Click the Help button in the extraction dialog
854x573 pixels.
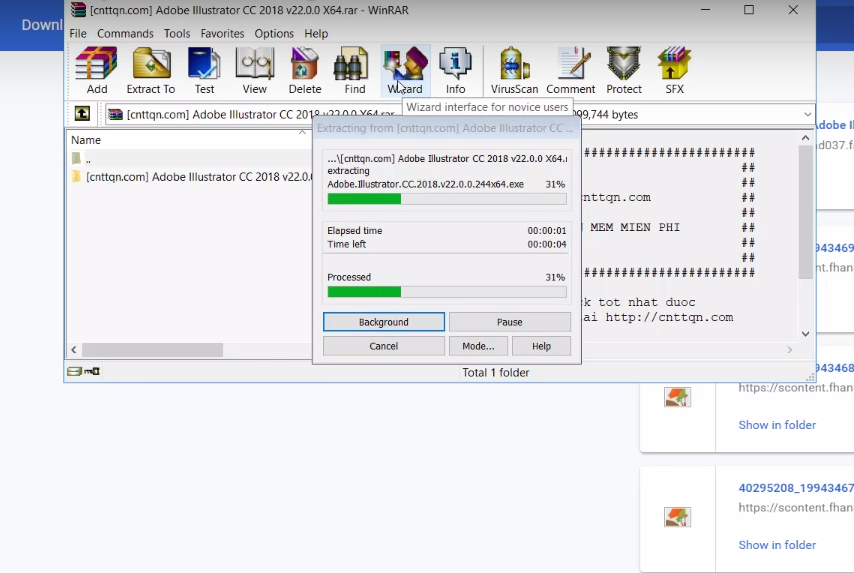[541, 346]
